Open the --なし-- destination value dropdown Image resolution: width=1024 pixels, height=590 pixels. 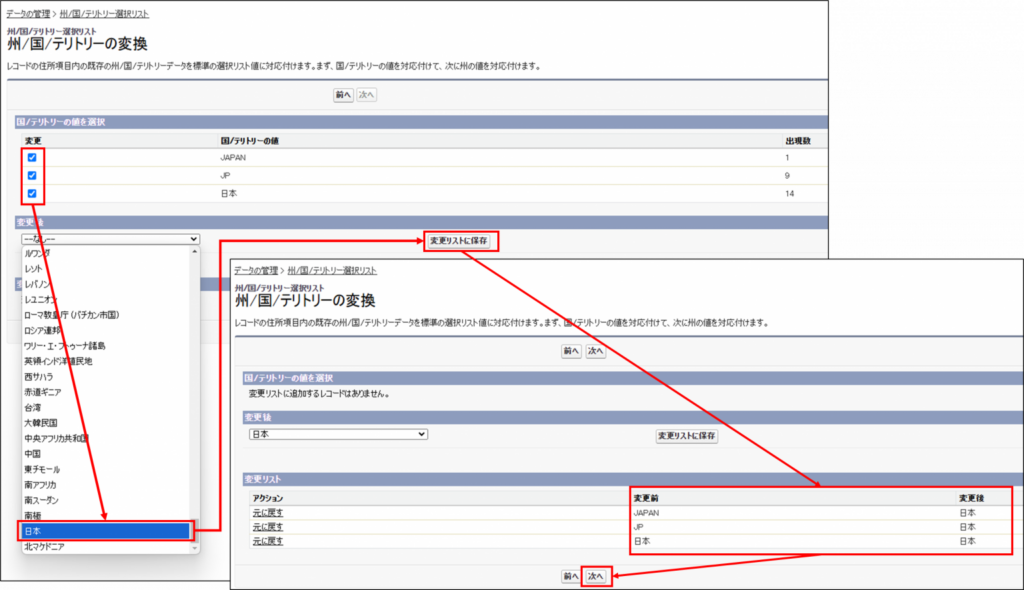(x=109, y=240)
